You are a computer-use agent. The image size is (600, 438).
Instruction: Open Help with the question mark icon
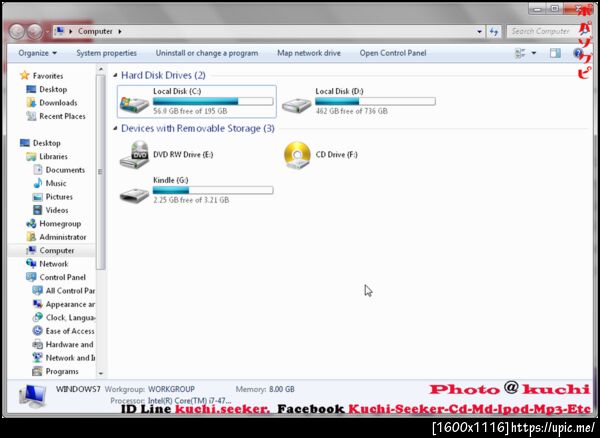click(x=578, y=53)
